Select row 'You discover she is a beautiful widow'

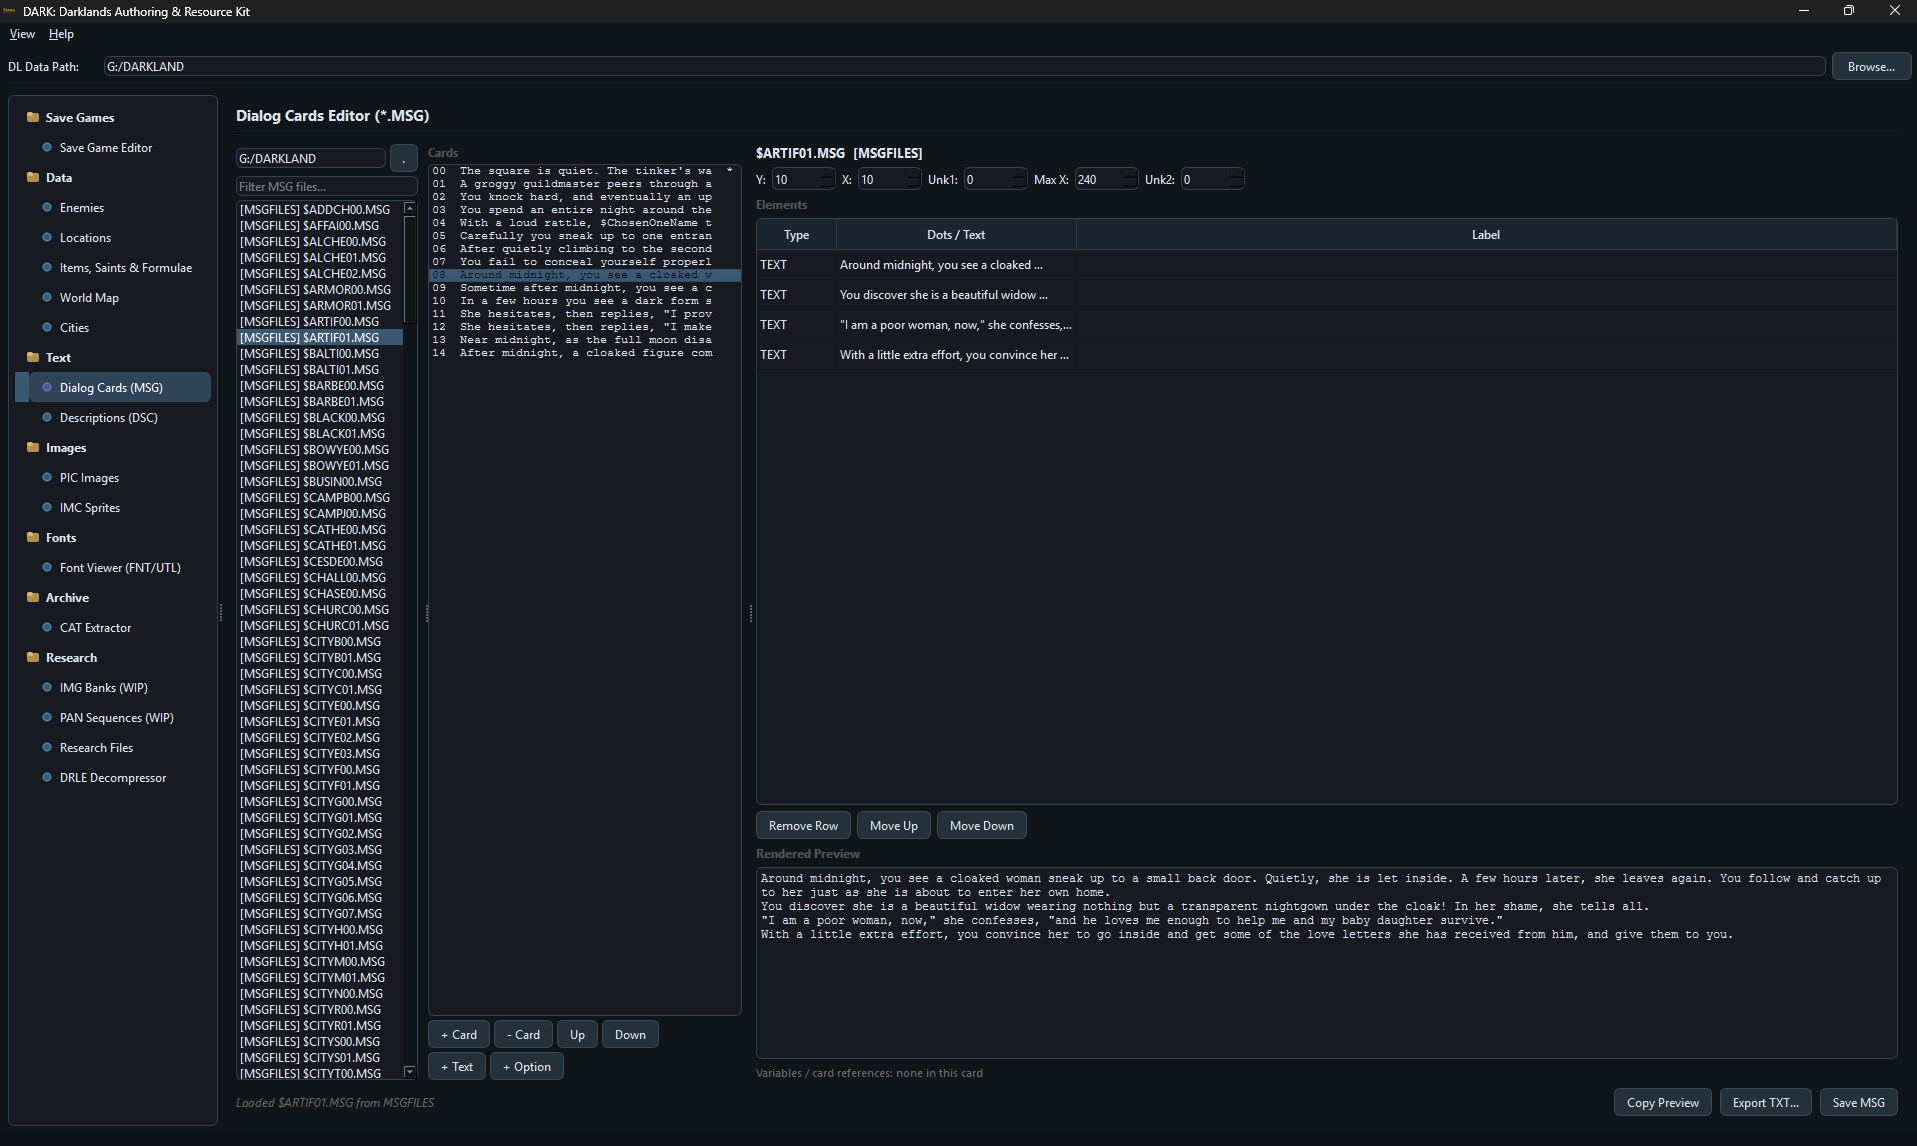tap(1326, 295)
